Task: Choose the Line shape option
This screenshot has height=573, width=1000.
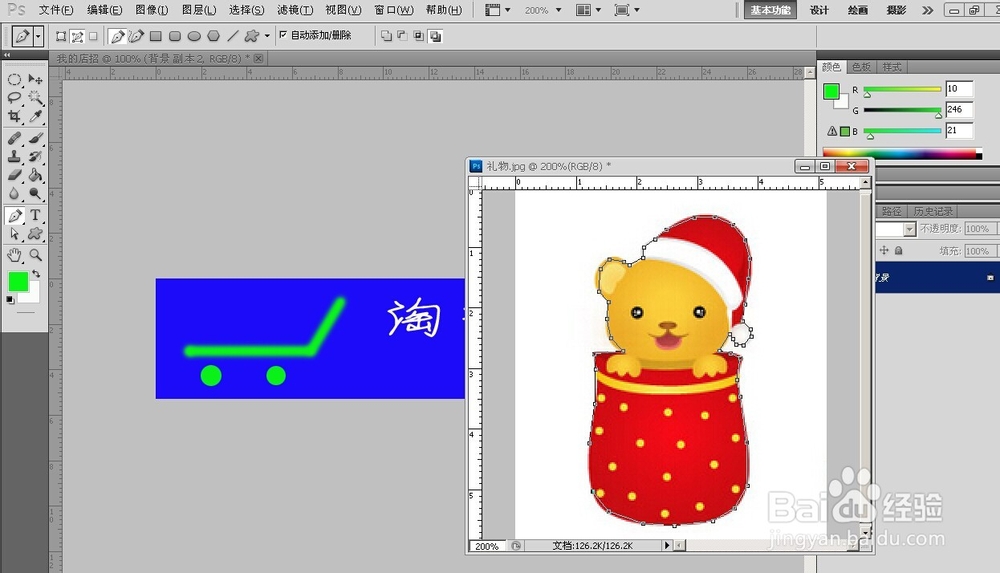Action: click(233, 36)
